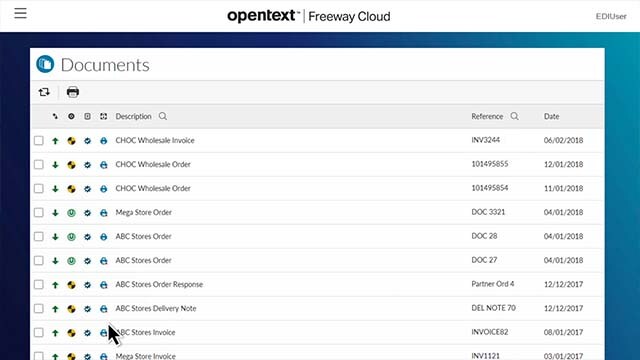This screenshot has width=640, height=360.
Task: Check the checkbox for order 101495855
Action: pyautogui.click(x=39, y=164)
